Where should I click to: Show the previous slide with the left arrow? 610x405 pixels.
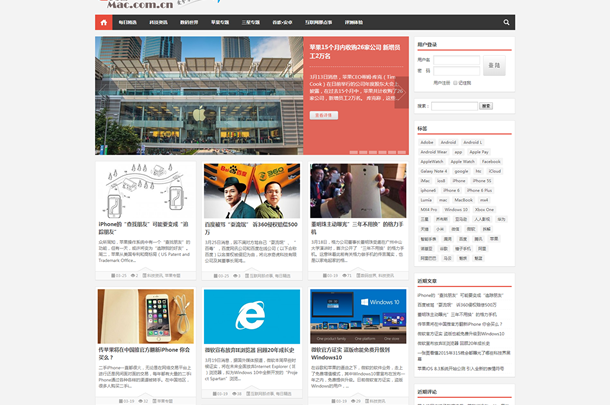click(102, 93)
